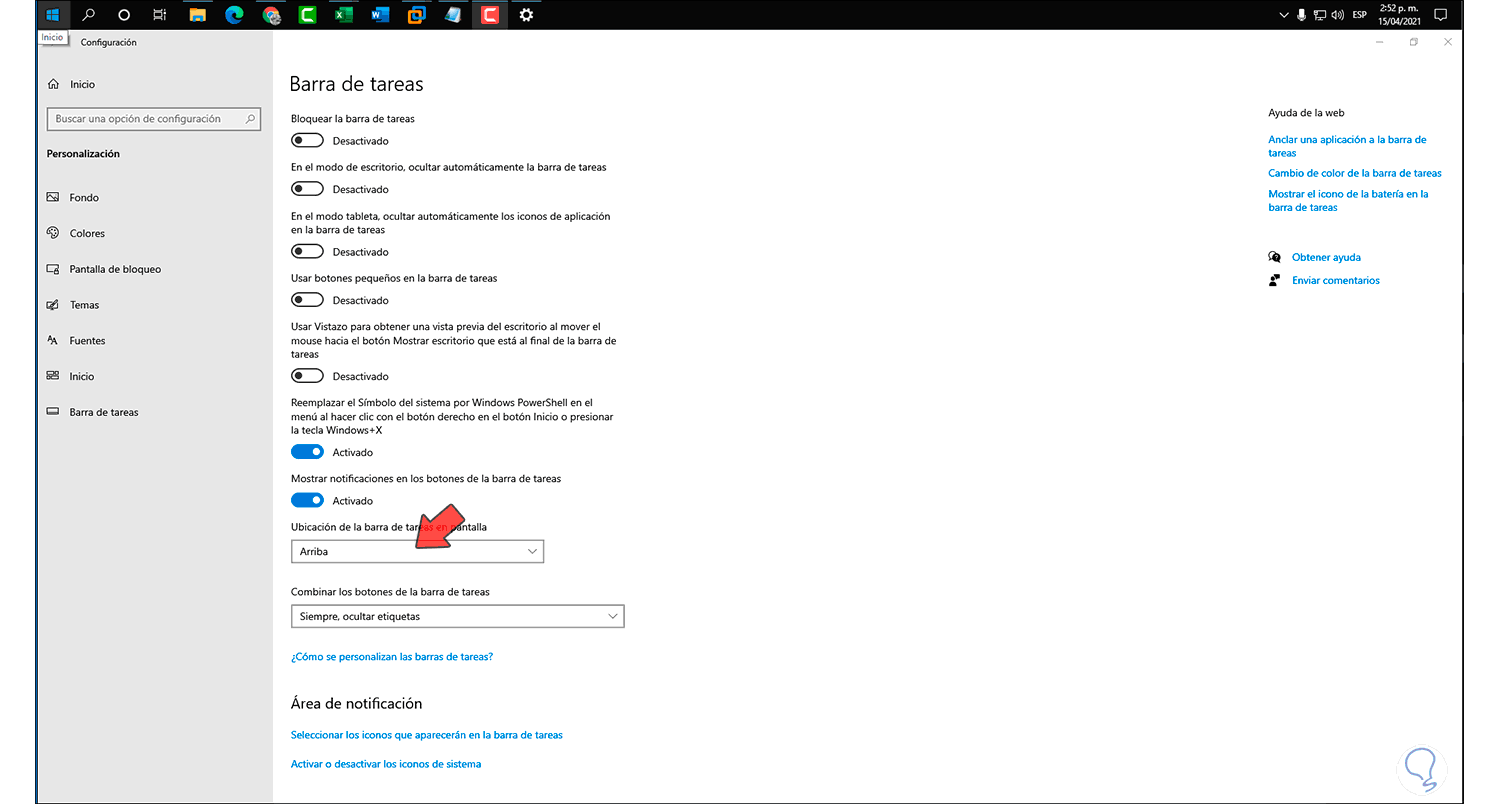Screen dimensions: 1500x804
Task: Open Activar o desactivar los iconos de sistema
Action: click(386, 764)
